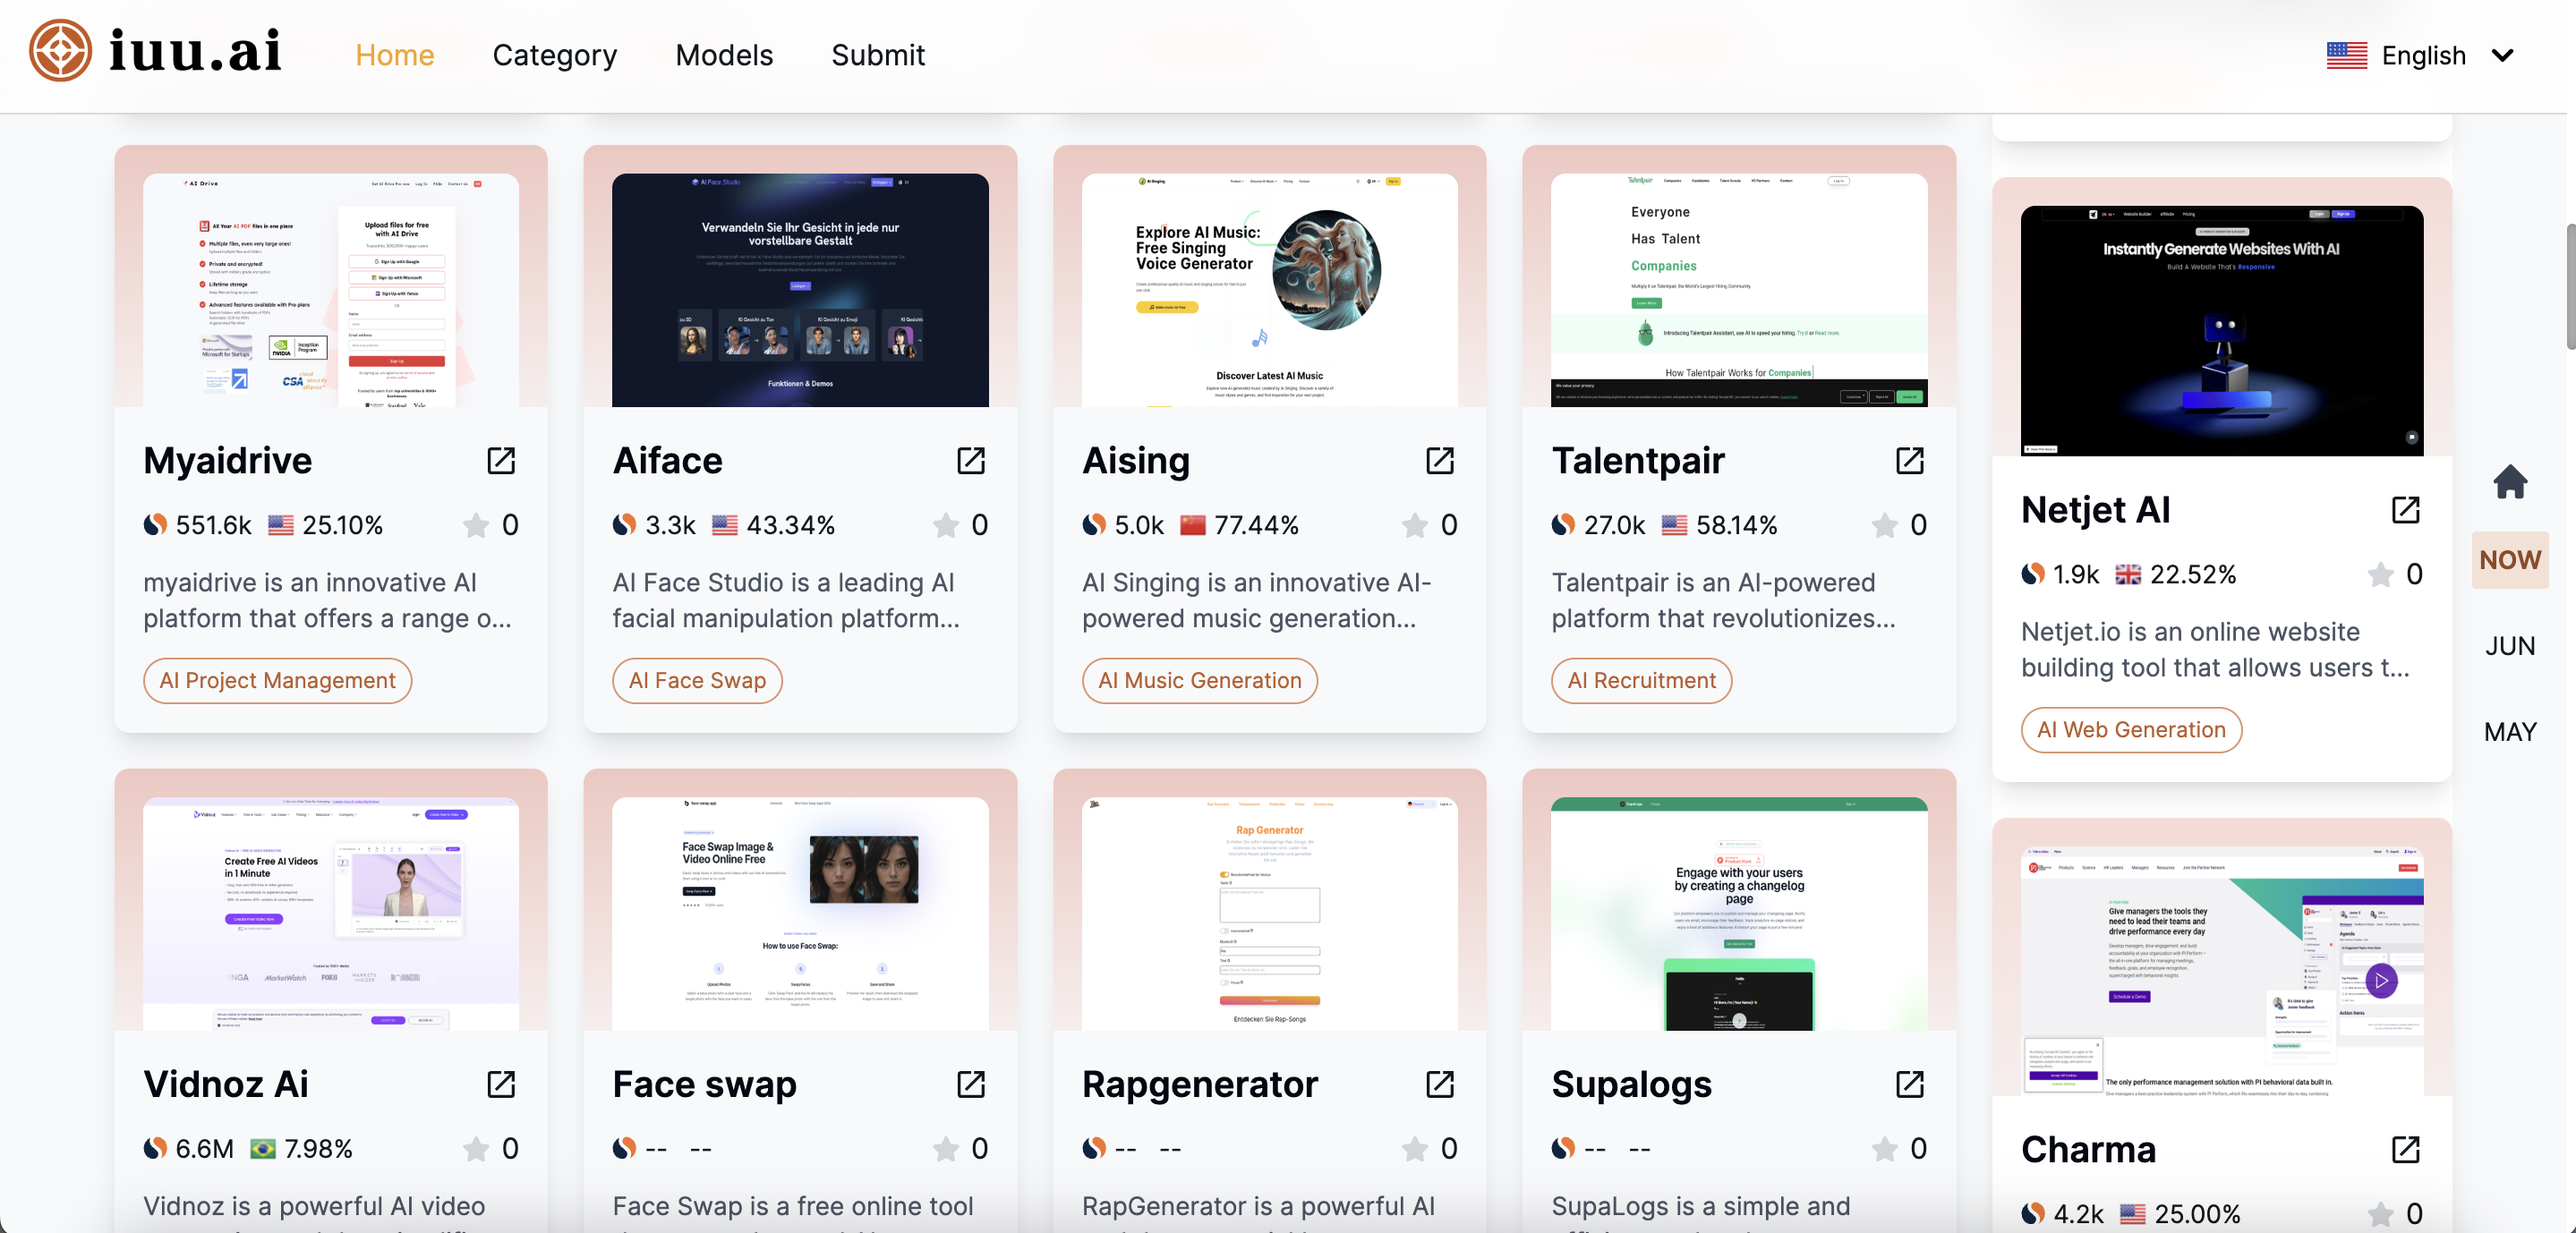Open Vidnoz Ai external link icon
The image size is (2576, 1233).
tap(501, 1084)
